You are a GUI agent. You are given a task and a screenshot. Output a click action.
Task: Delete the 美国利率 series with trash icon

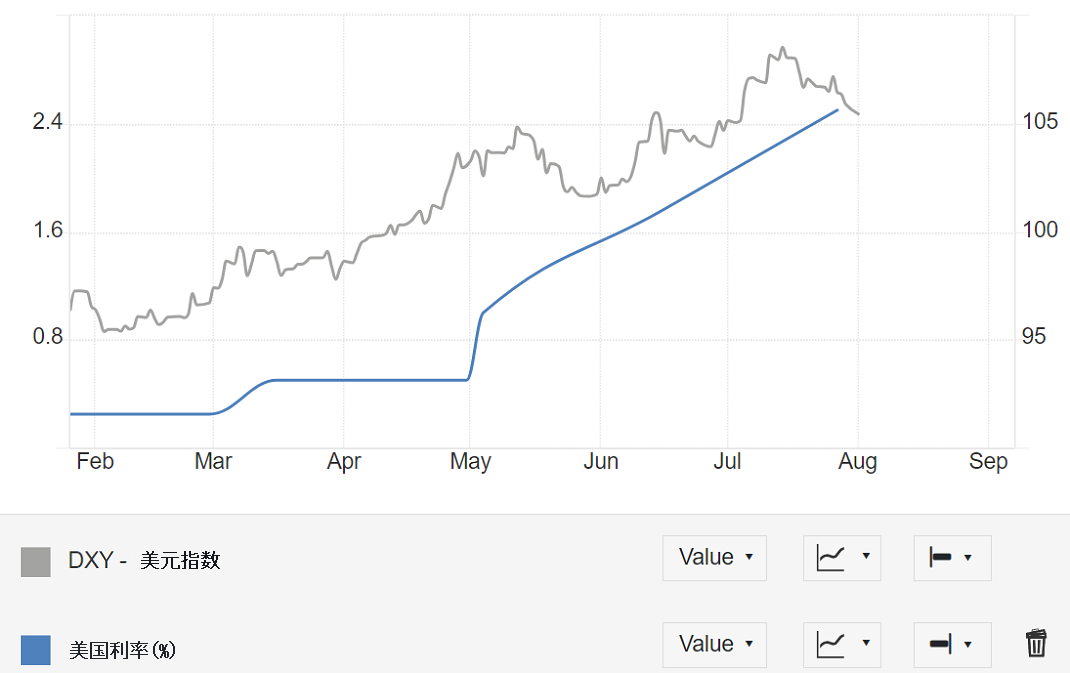tap(1036, 643)
